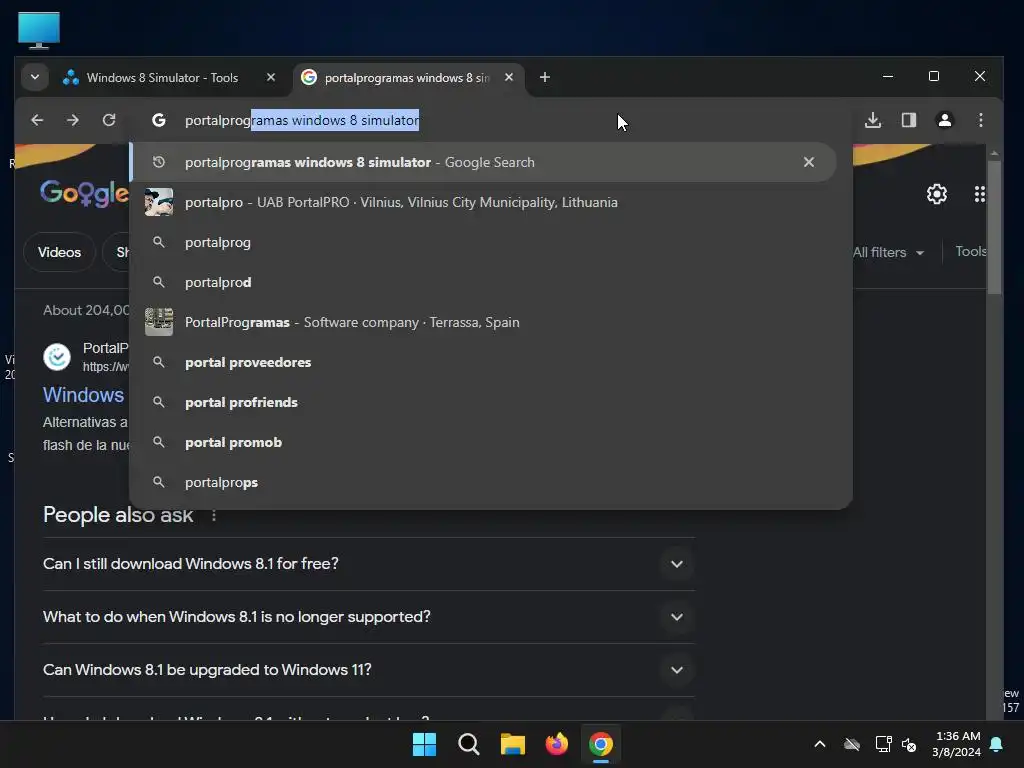1024x768 pixels.
Task: Click the muted volume tray icon
Action: [x=909, y=744]
